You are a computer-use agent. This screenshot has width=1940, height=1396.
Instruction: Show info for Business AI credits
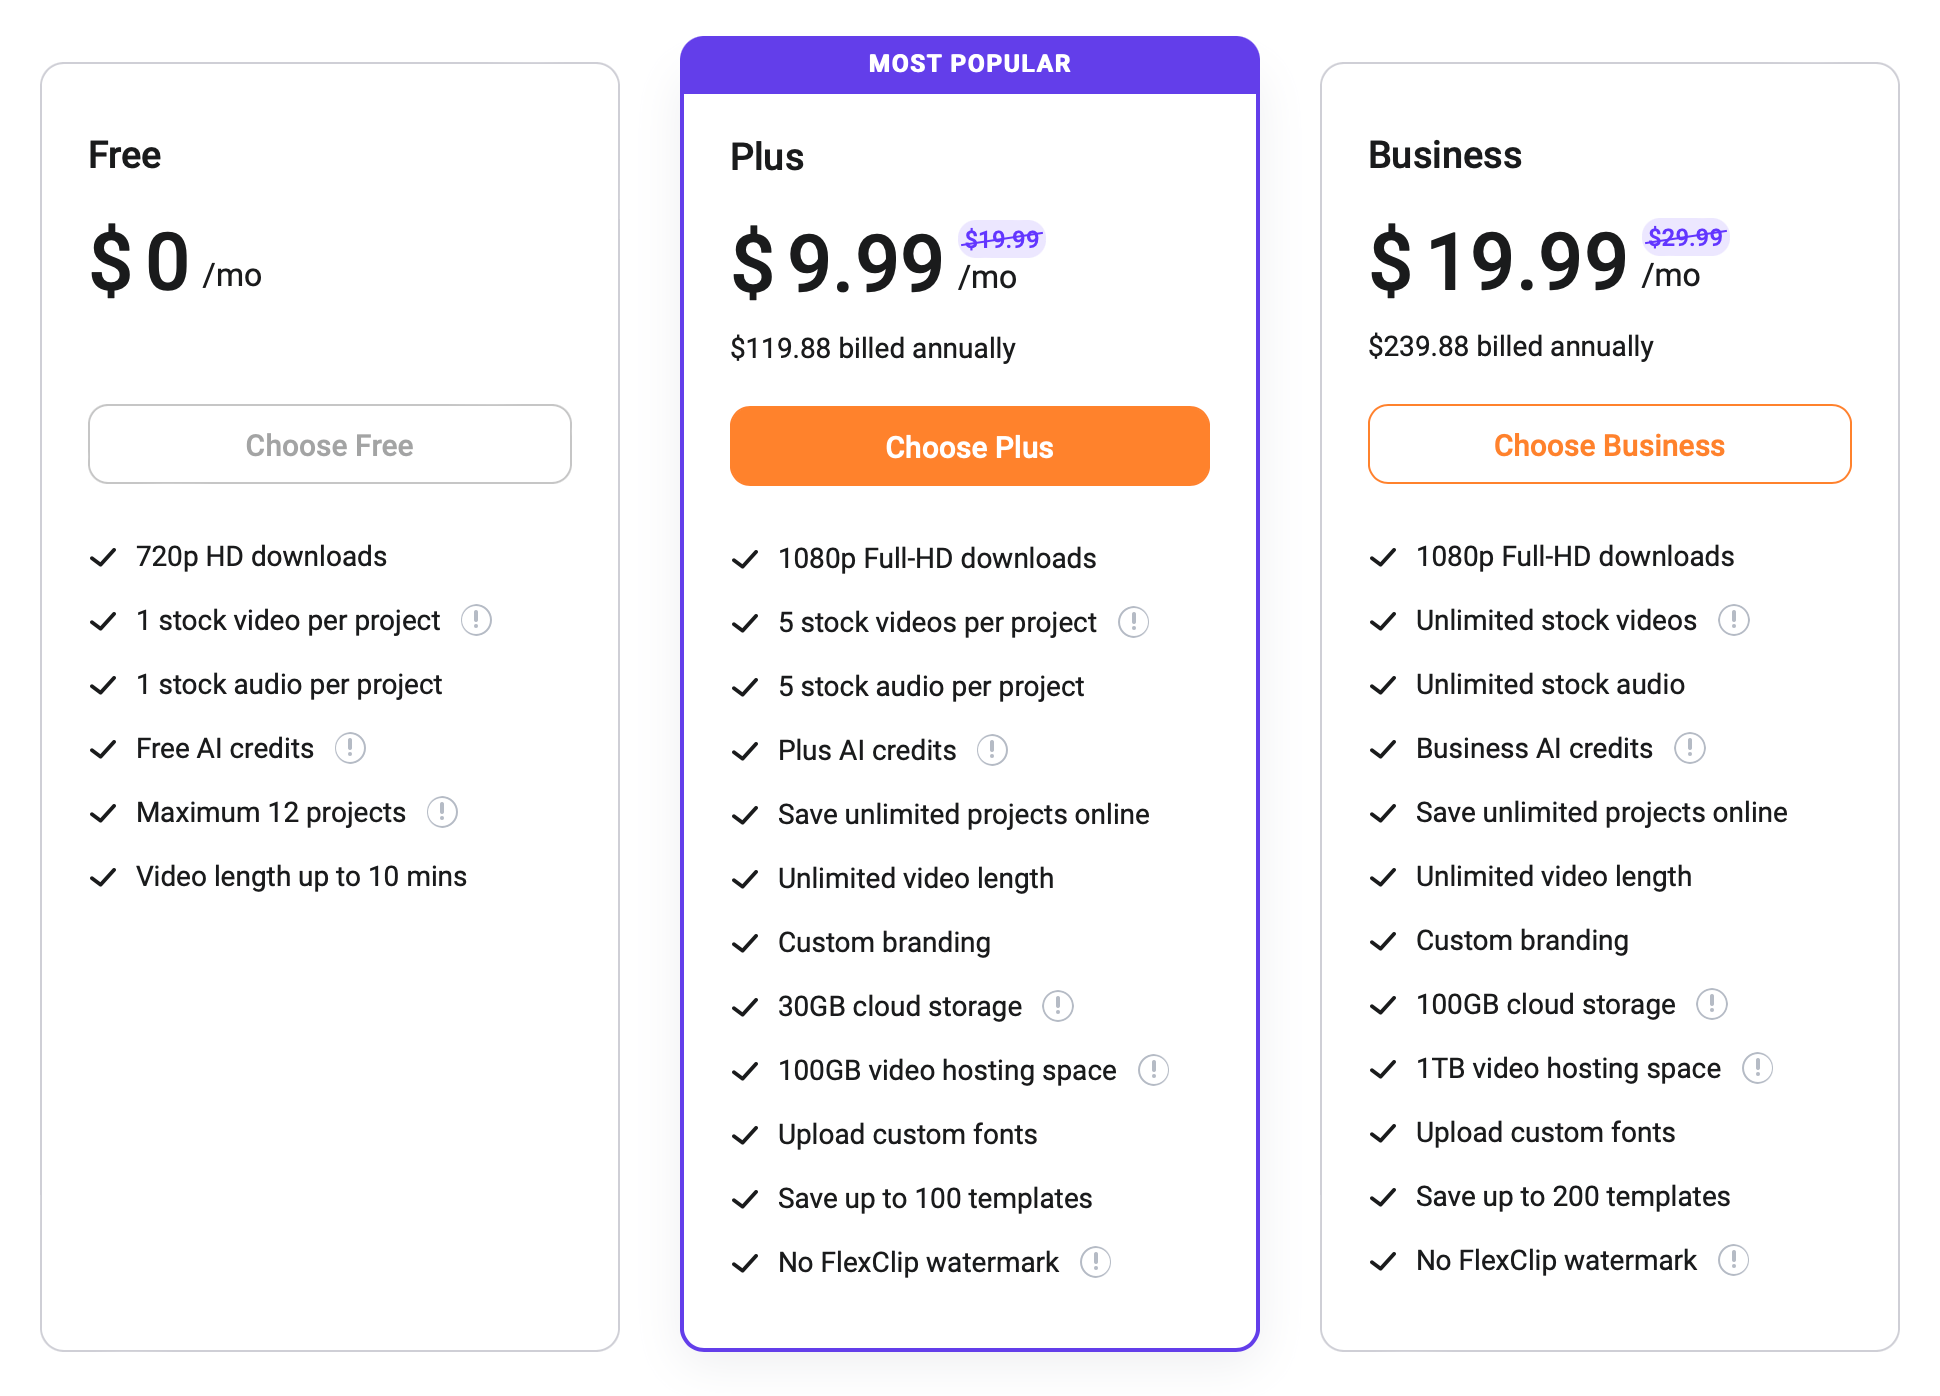click(1690, 748)
